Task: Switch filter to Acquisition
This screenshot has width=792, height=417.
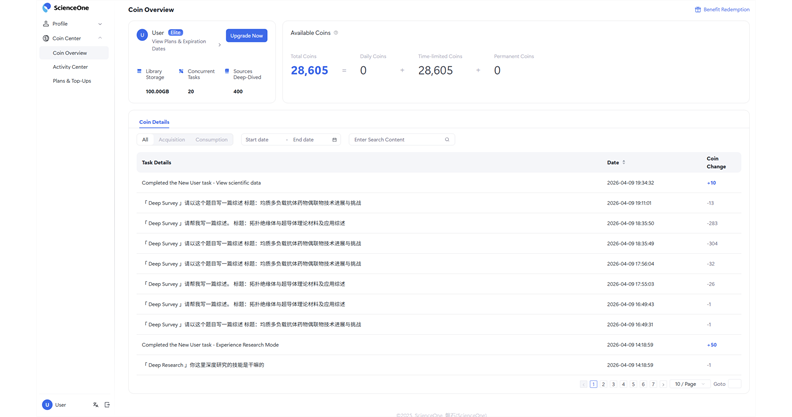Action: (x=172, y=140)
